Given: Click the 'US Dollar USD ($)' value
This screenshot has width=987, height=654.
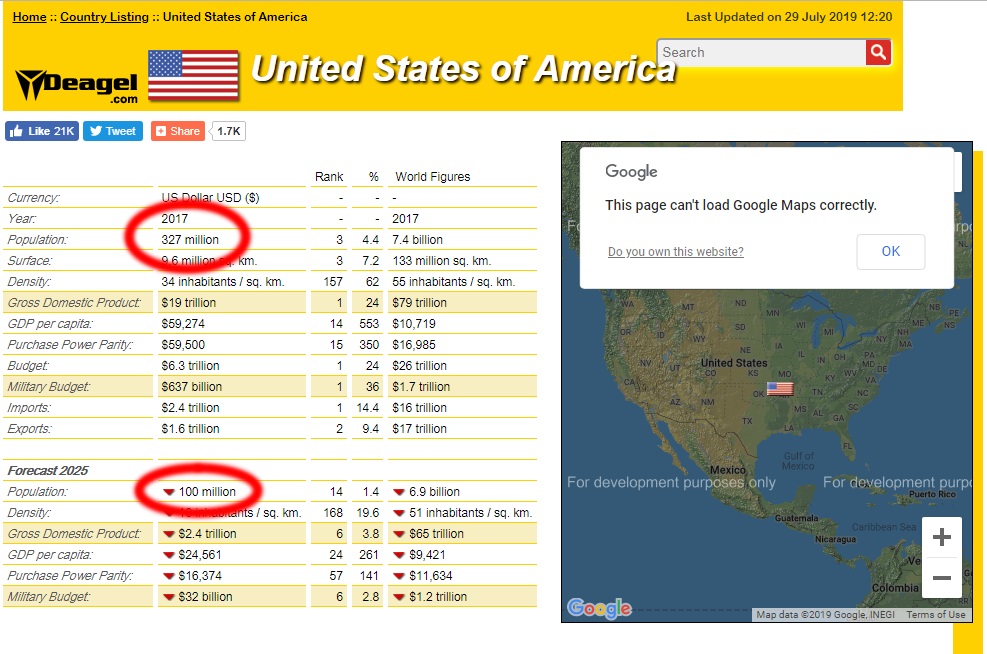Looking at the screenshot, I should tap(210, 198).
